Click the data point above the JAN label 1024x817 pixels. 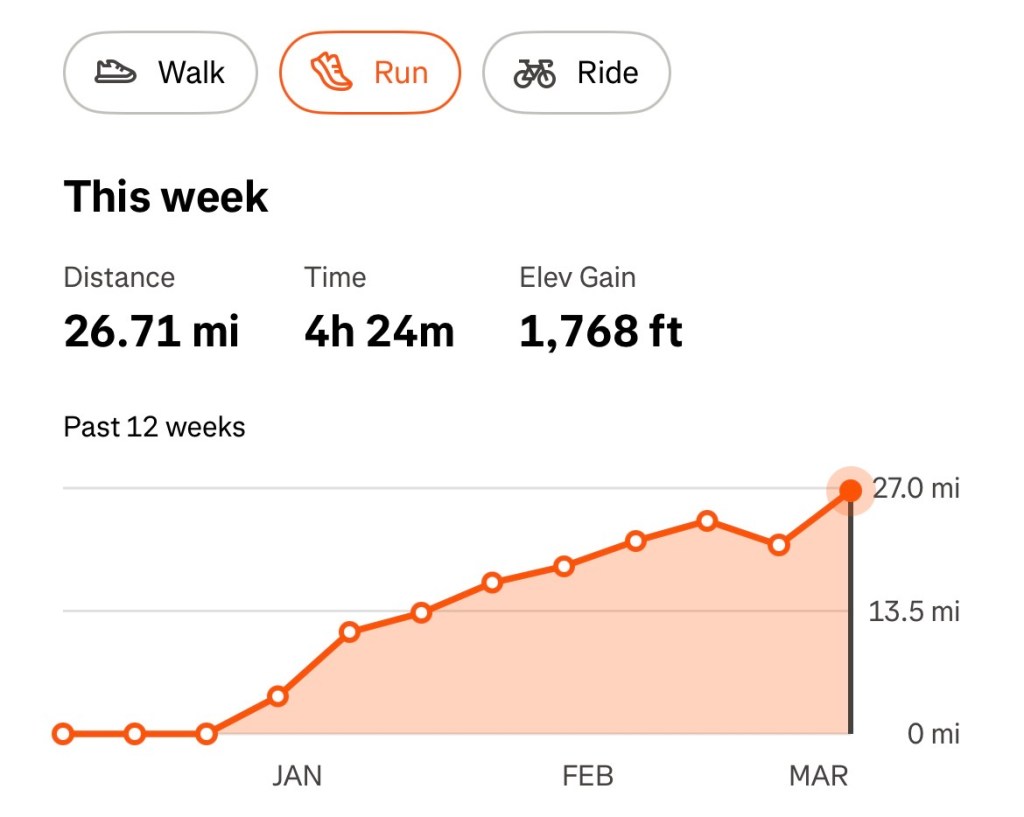click(x=278, y=696)
